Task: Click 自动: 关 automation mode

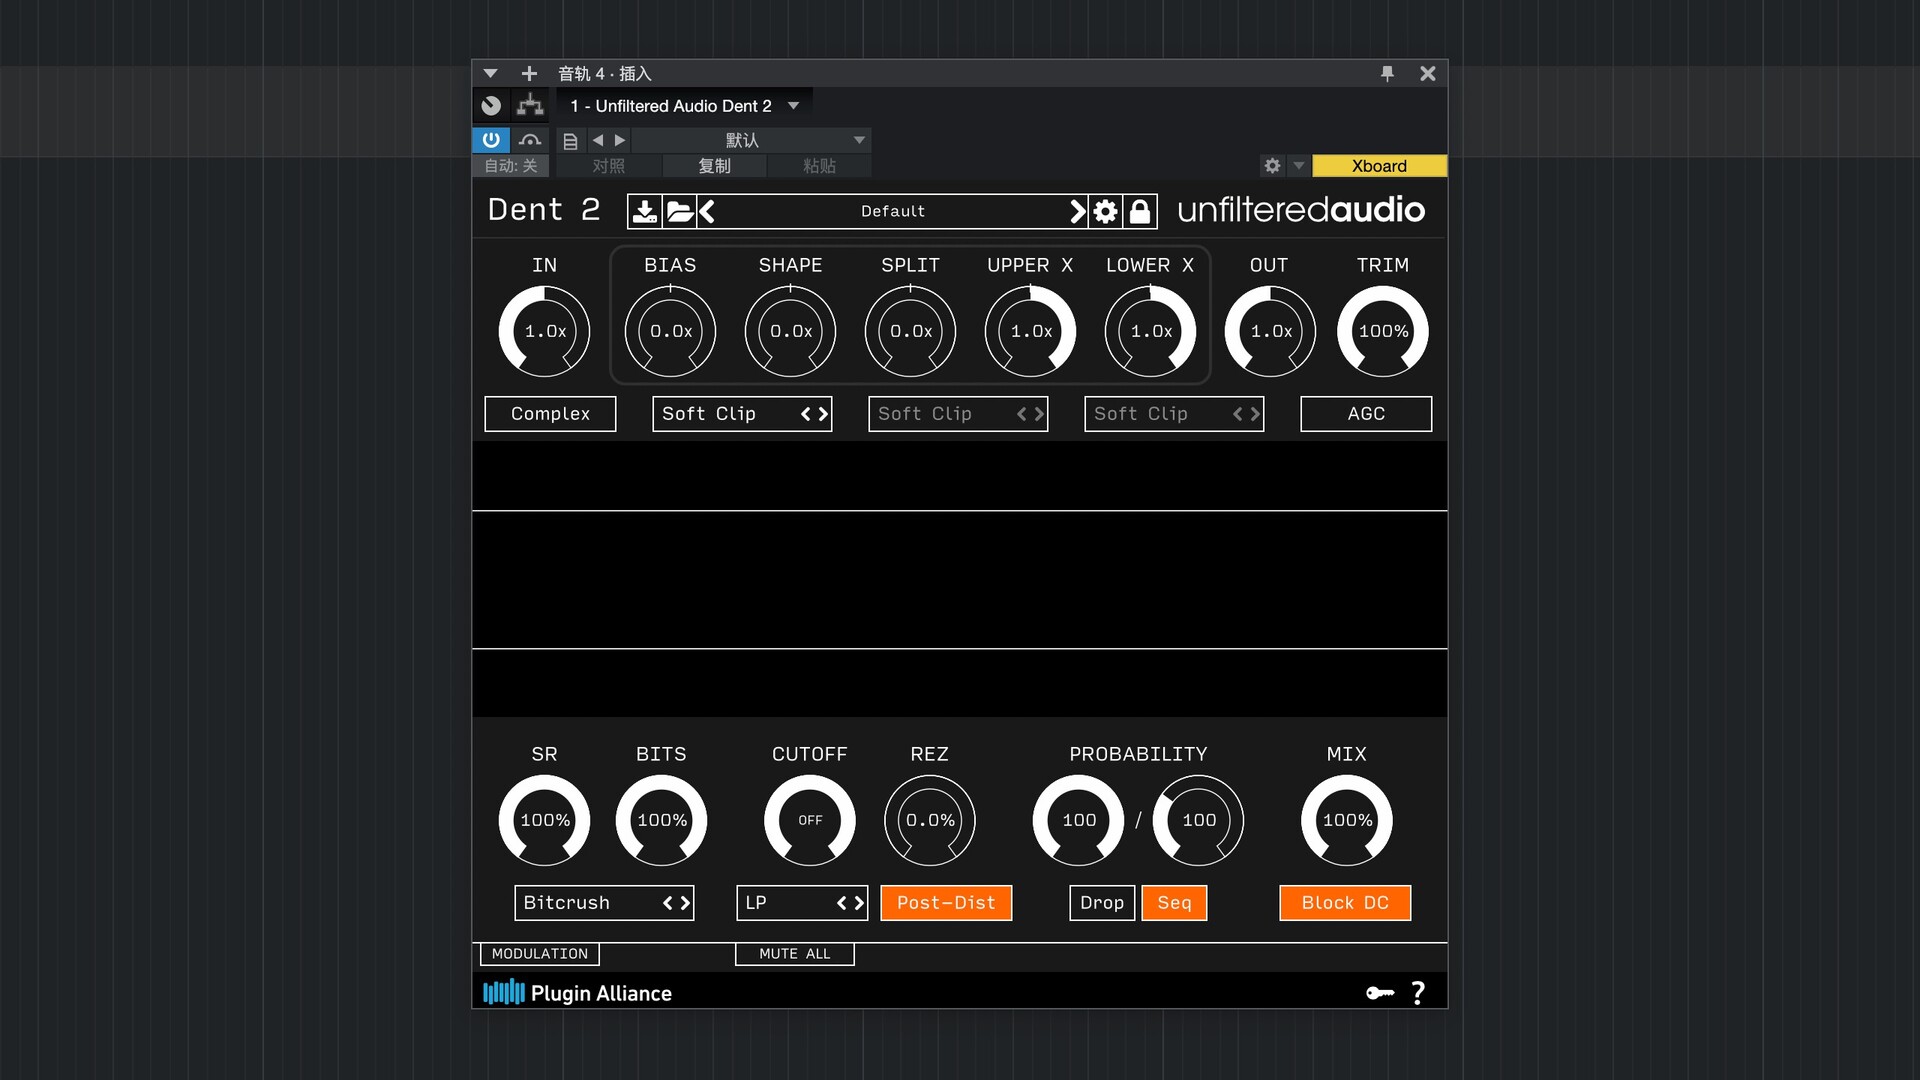Action: (511, 166)
